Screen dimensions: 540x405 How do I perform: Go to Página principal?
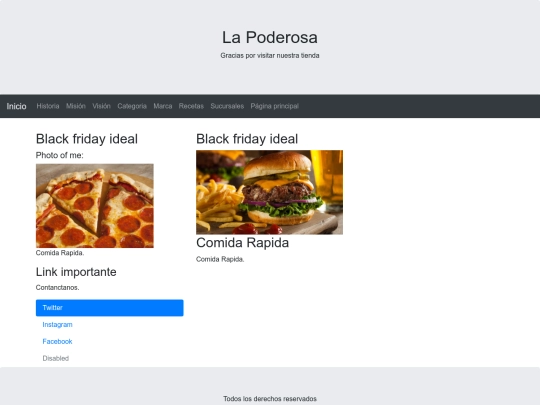274,106
